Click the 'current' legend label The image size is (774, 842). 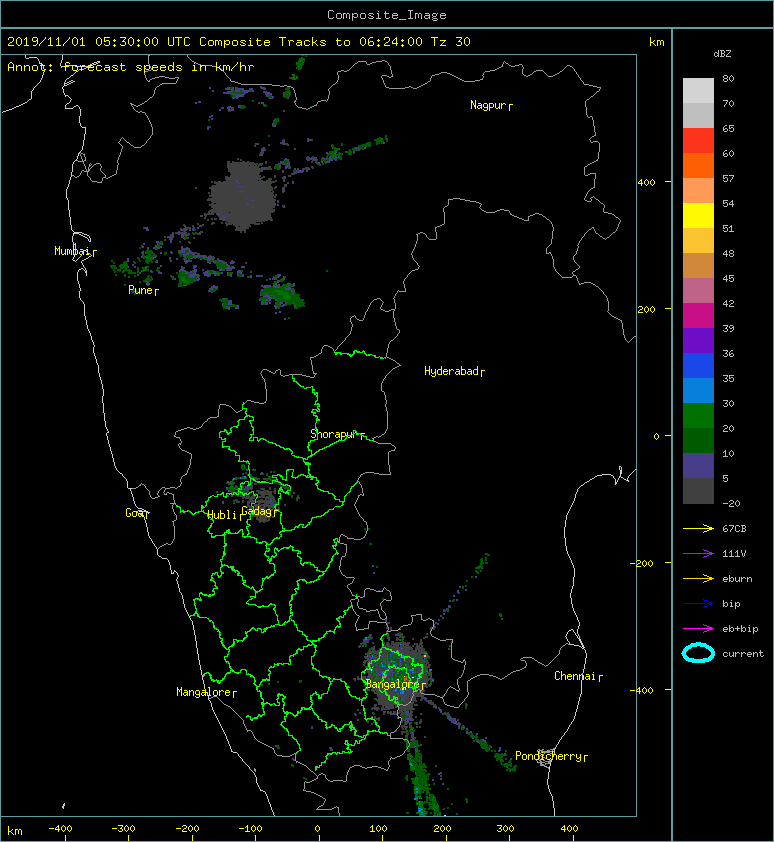tap(743, 654)
